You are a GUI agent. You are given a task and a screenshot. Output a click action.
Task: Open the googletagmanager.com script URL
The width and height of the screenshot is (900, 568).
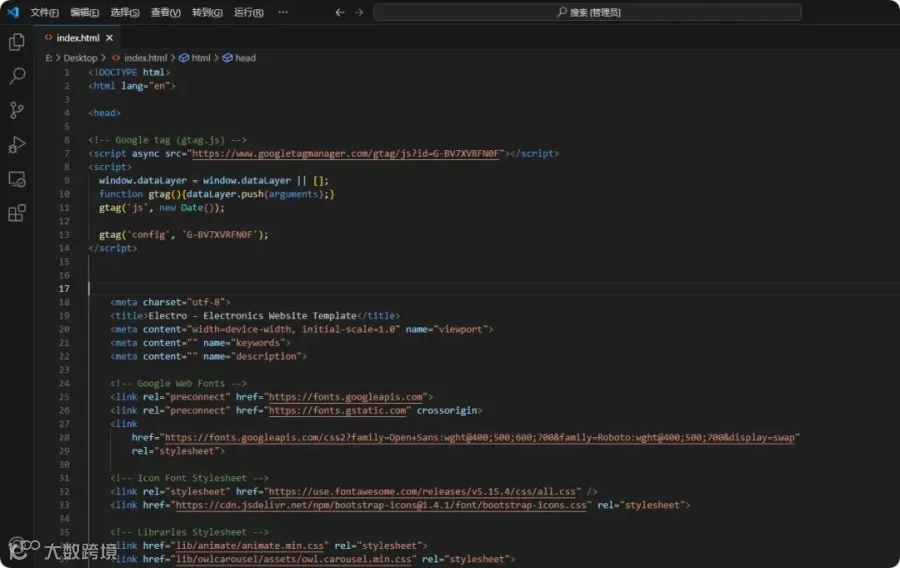346,154
